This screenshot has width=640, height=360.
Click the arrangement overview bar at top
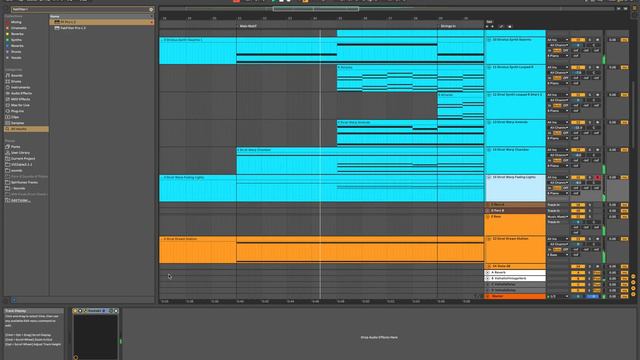[387, 9]
